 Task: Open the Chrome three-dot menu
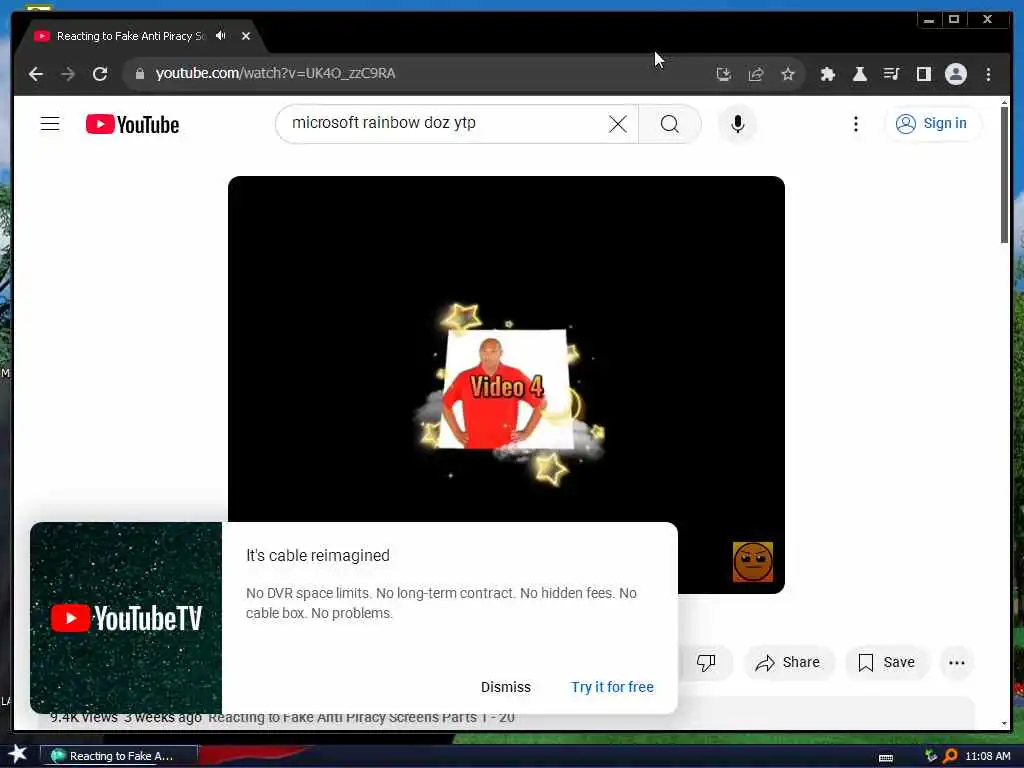click(x=988, y=74)
